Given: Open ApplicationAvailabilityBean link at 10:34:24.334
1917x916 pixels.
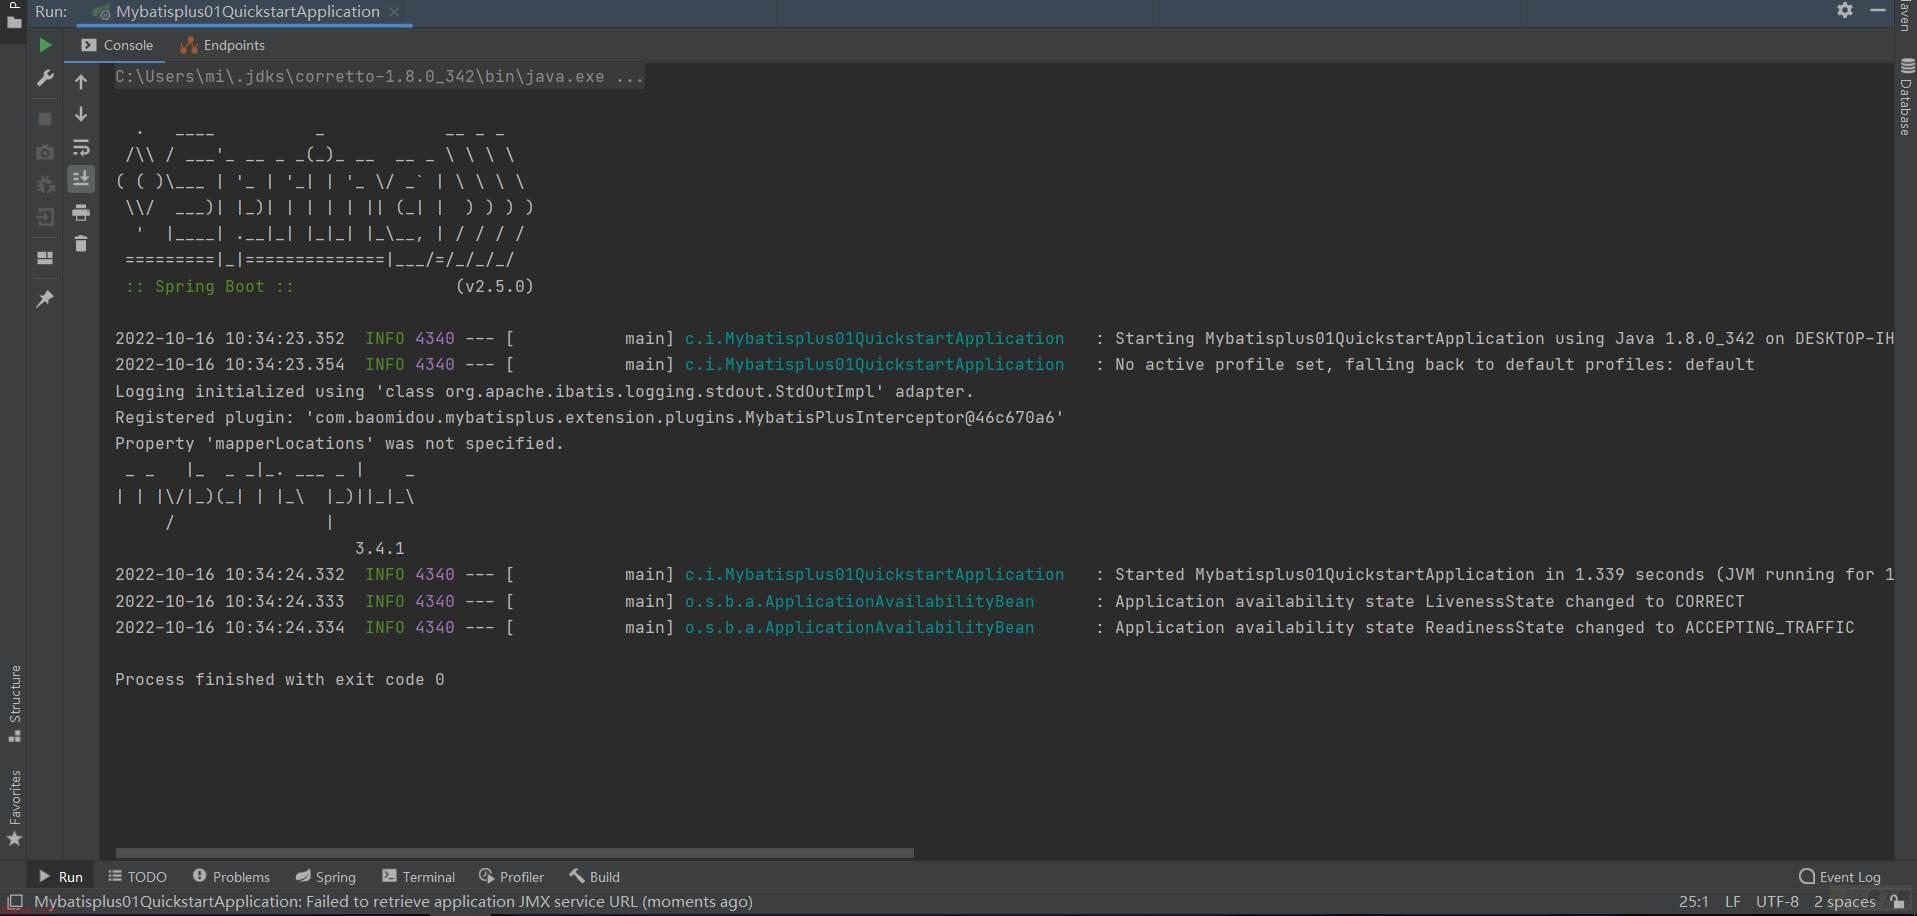Looking at the screenshot, I should [859, 628].
